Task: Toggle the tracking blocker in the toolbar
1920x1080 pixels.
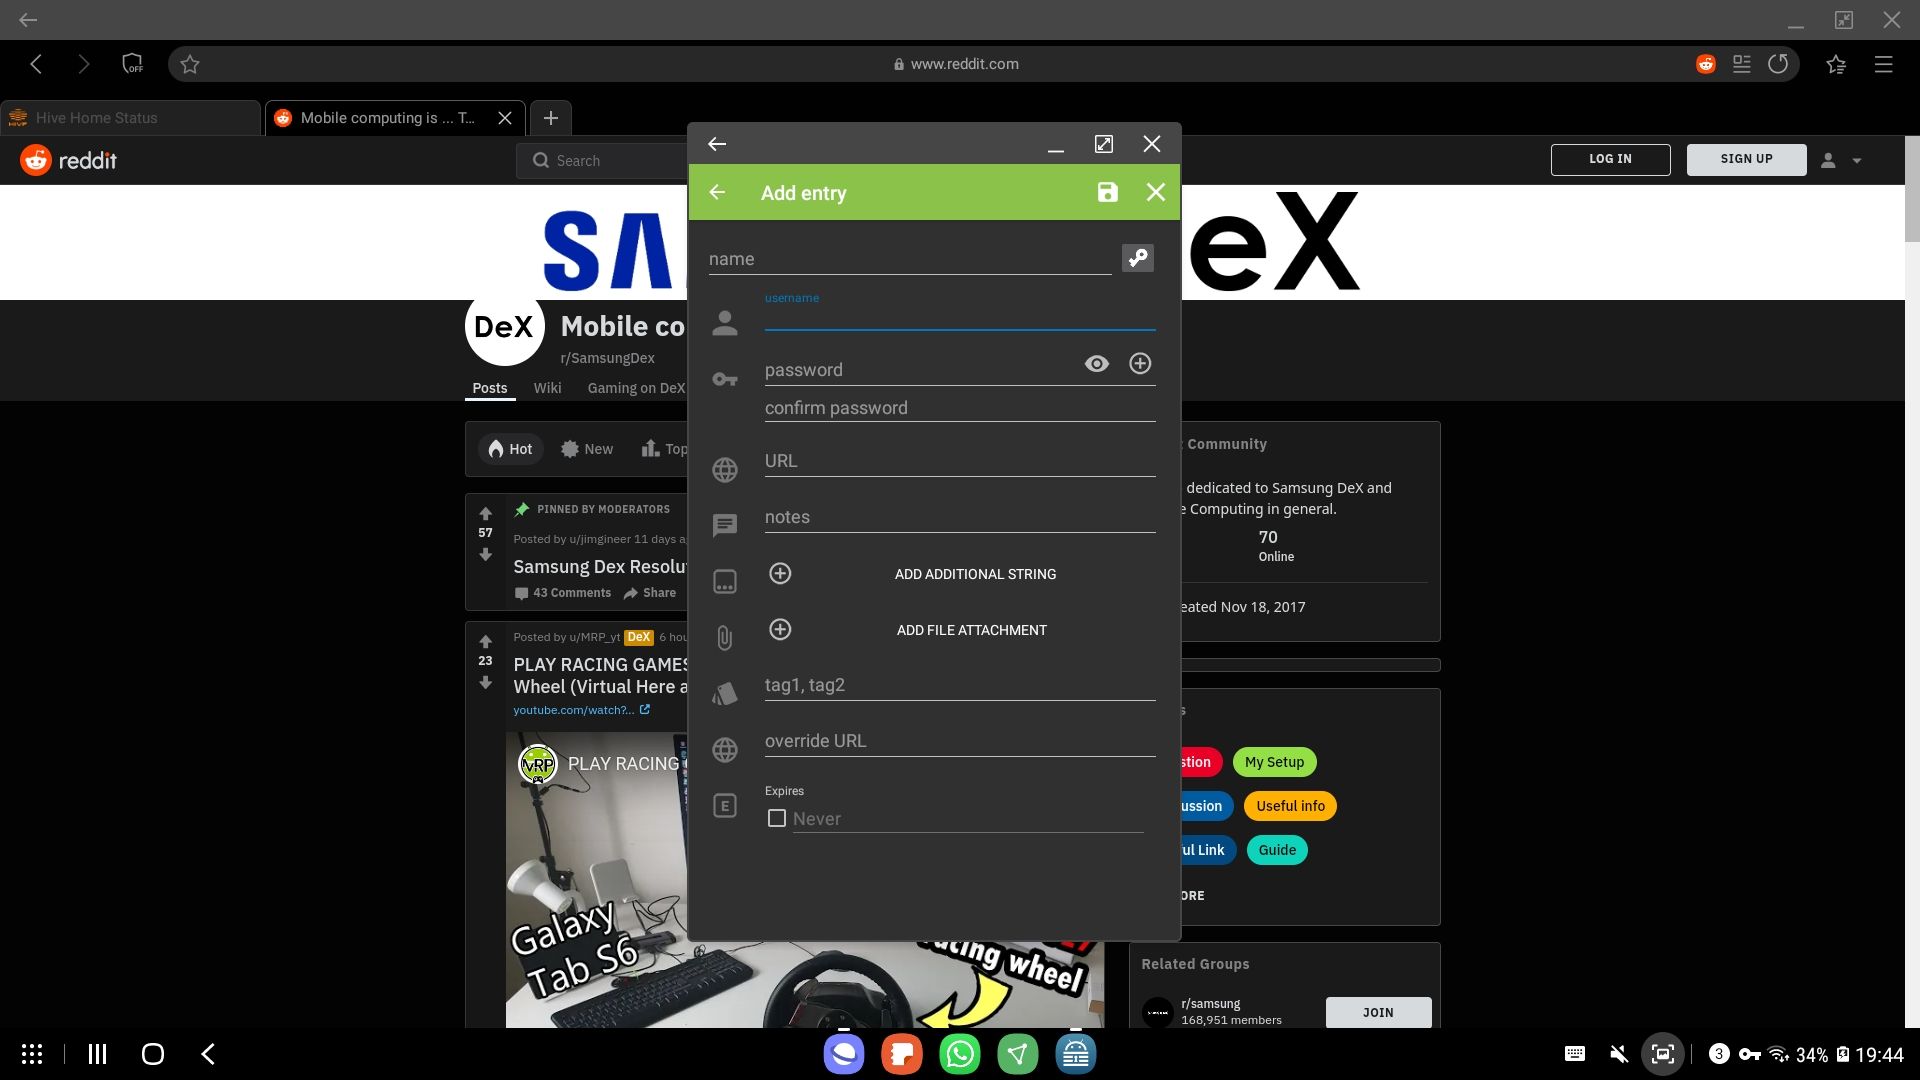Action: coord(133,63)
